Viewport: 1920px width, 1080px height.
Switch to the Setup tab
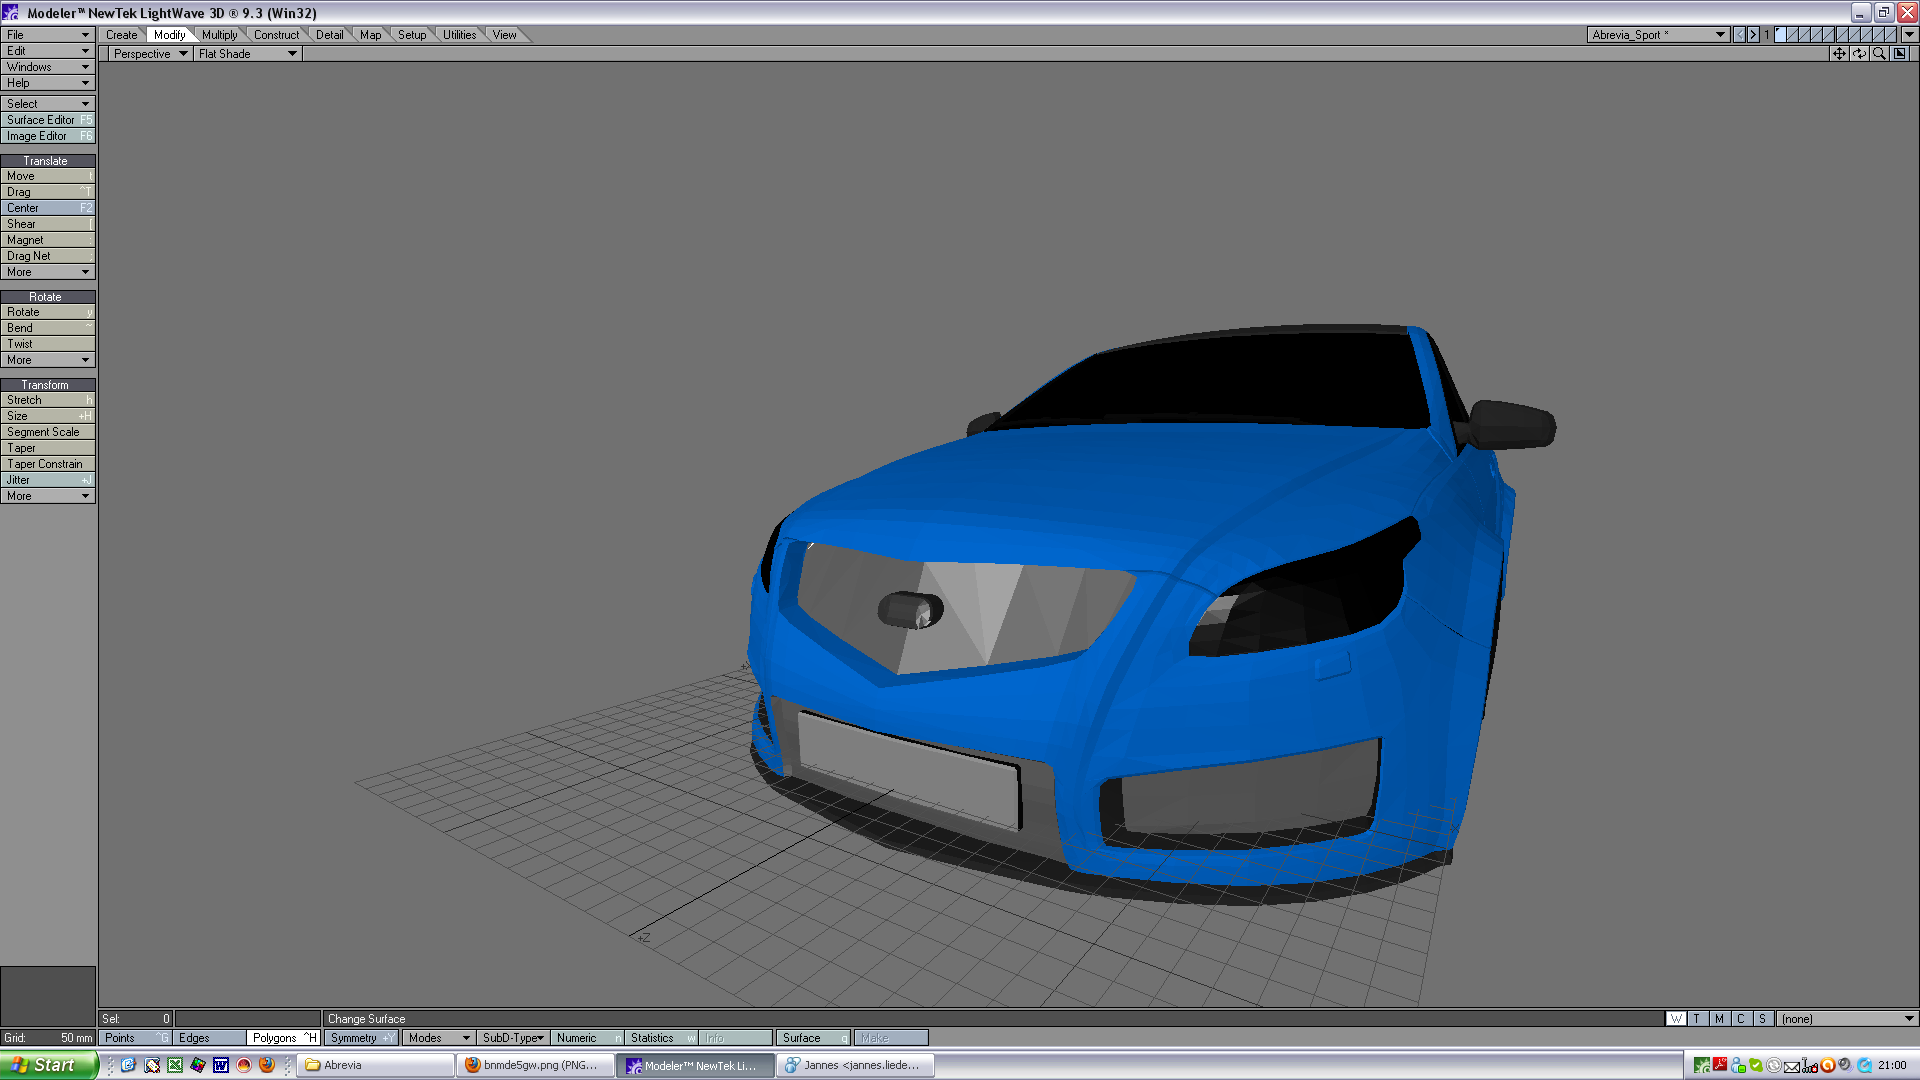(x=412, y=35)
